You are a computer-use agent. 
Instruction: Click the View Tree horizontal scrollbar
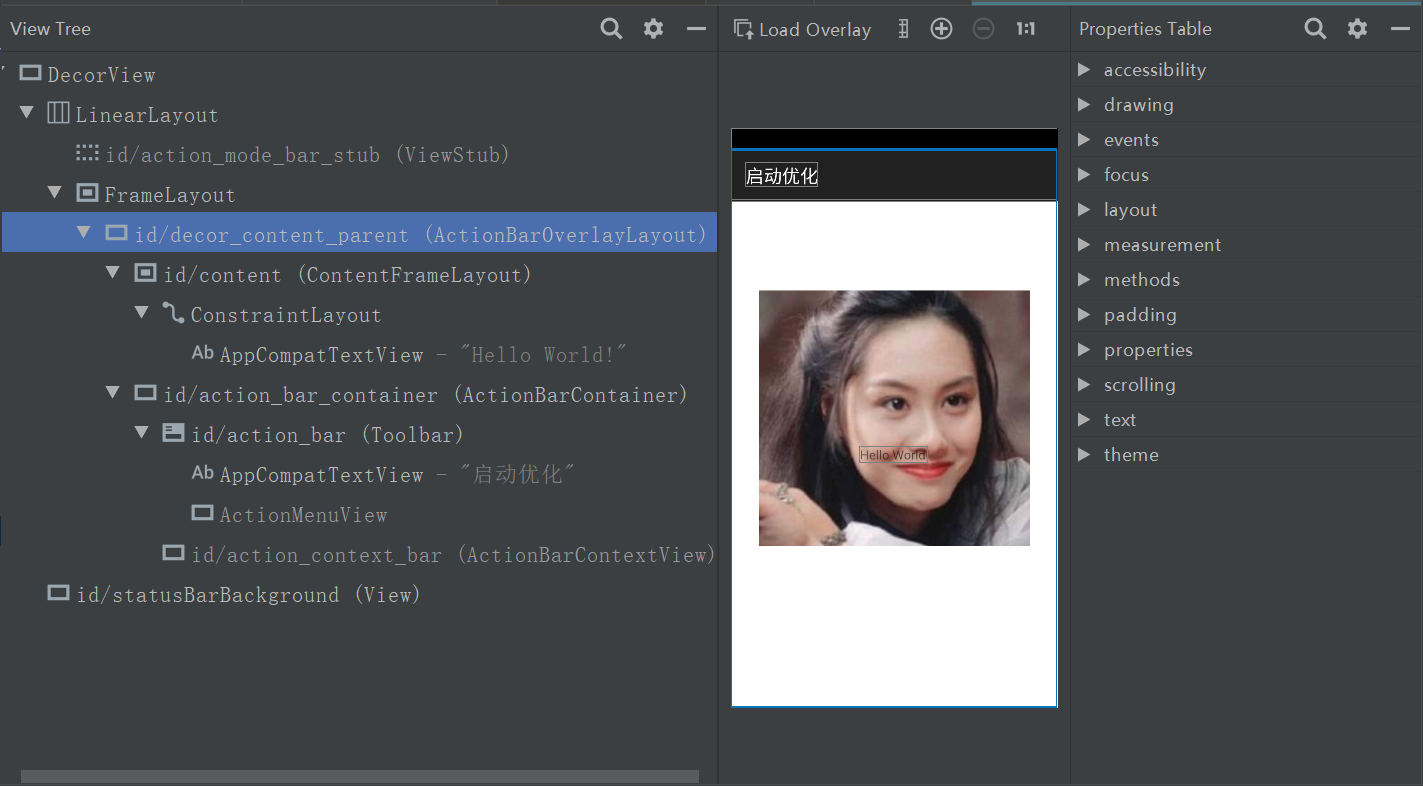[x=360, y=776]
